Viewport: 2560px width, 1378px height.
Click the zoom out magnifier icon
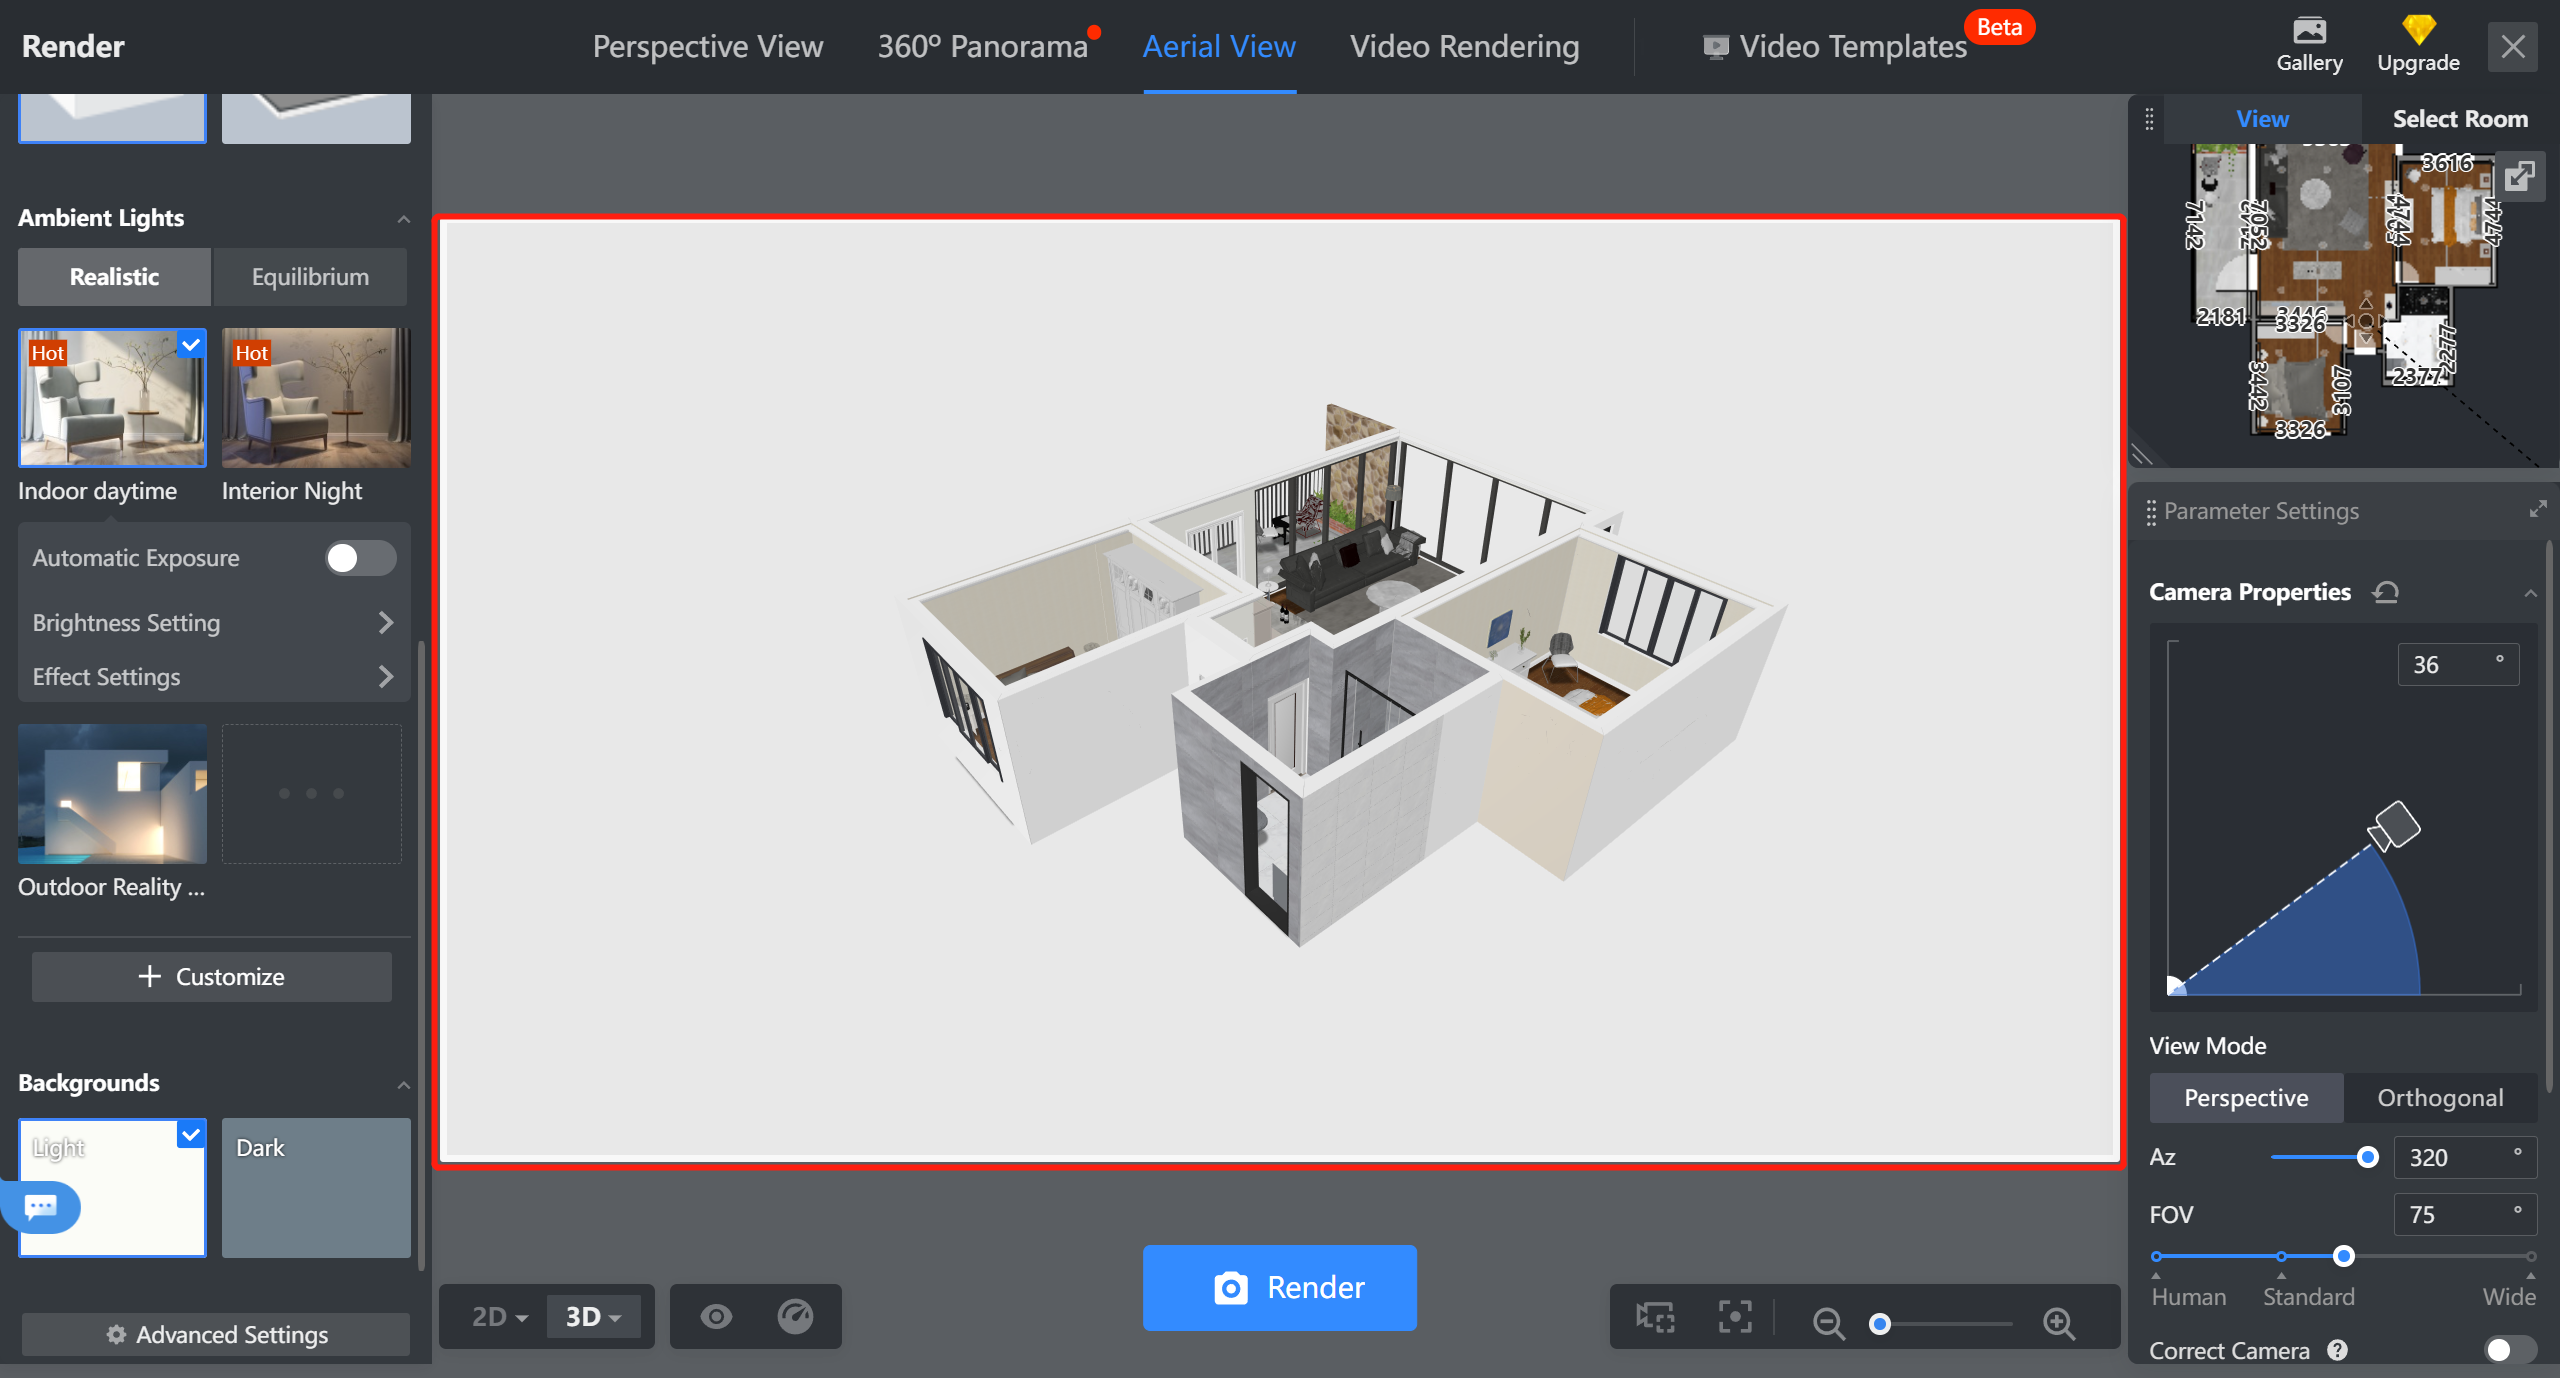[1828, 1323]
